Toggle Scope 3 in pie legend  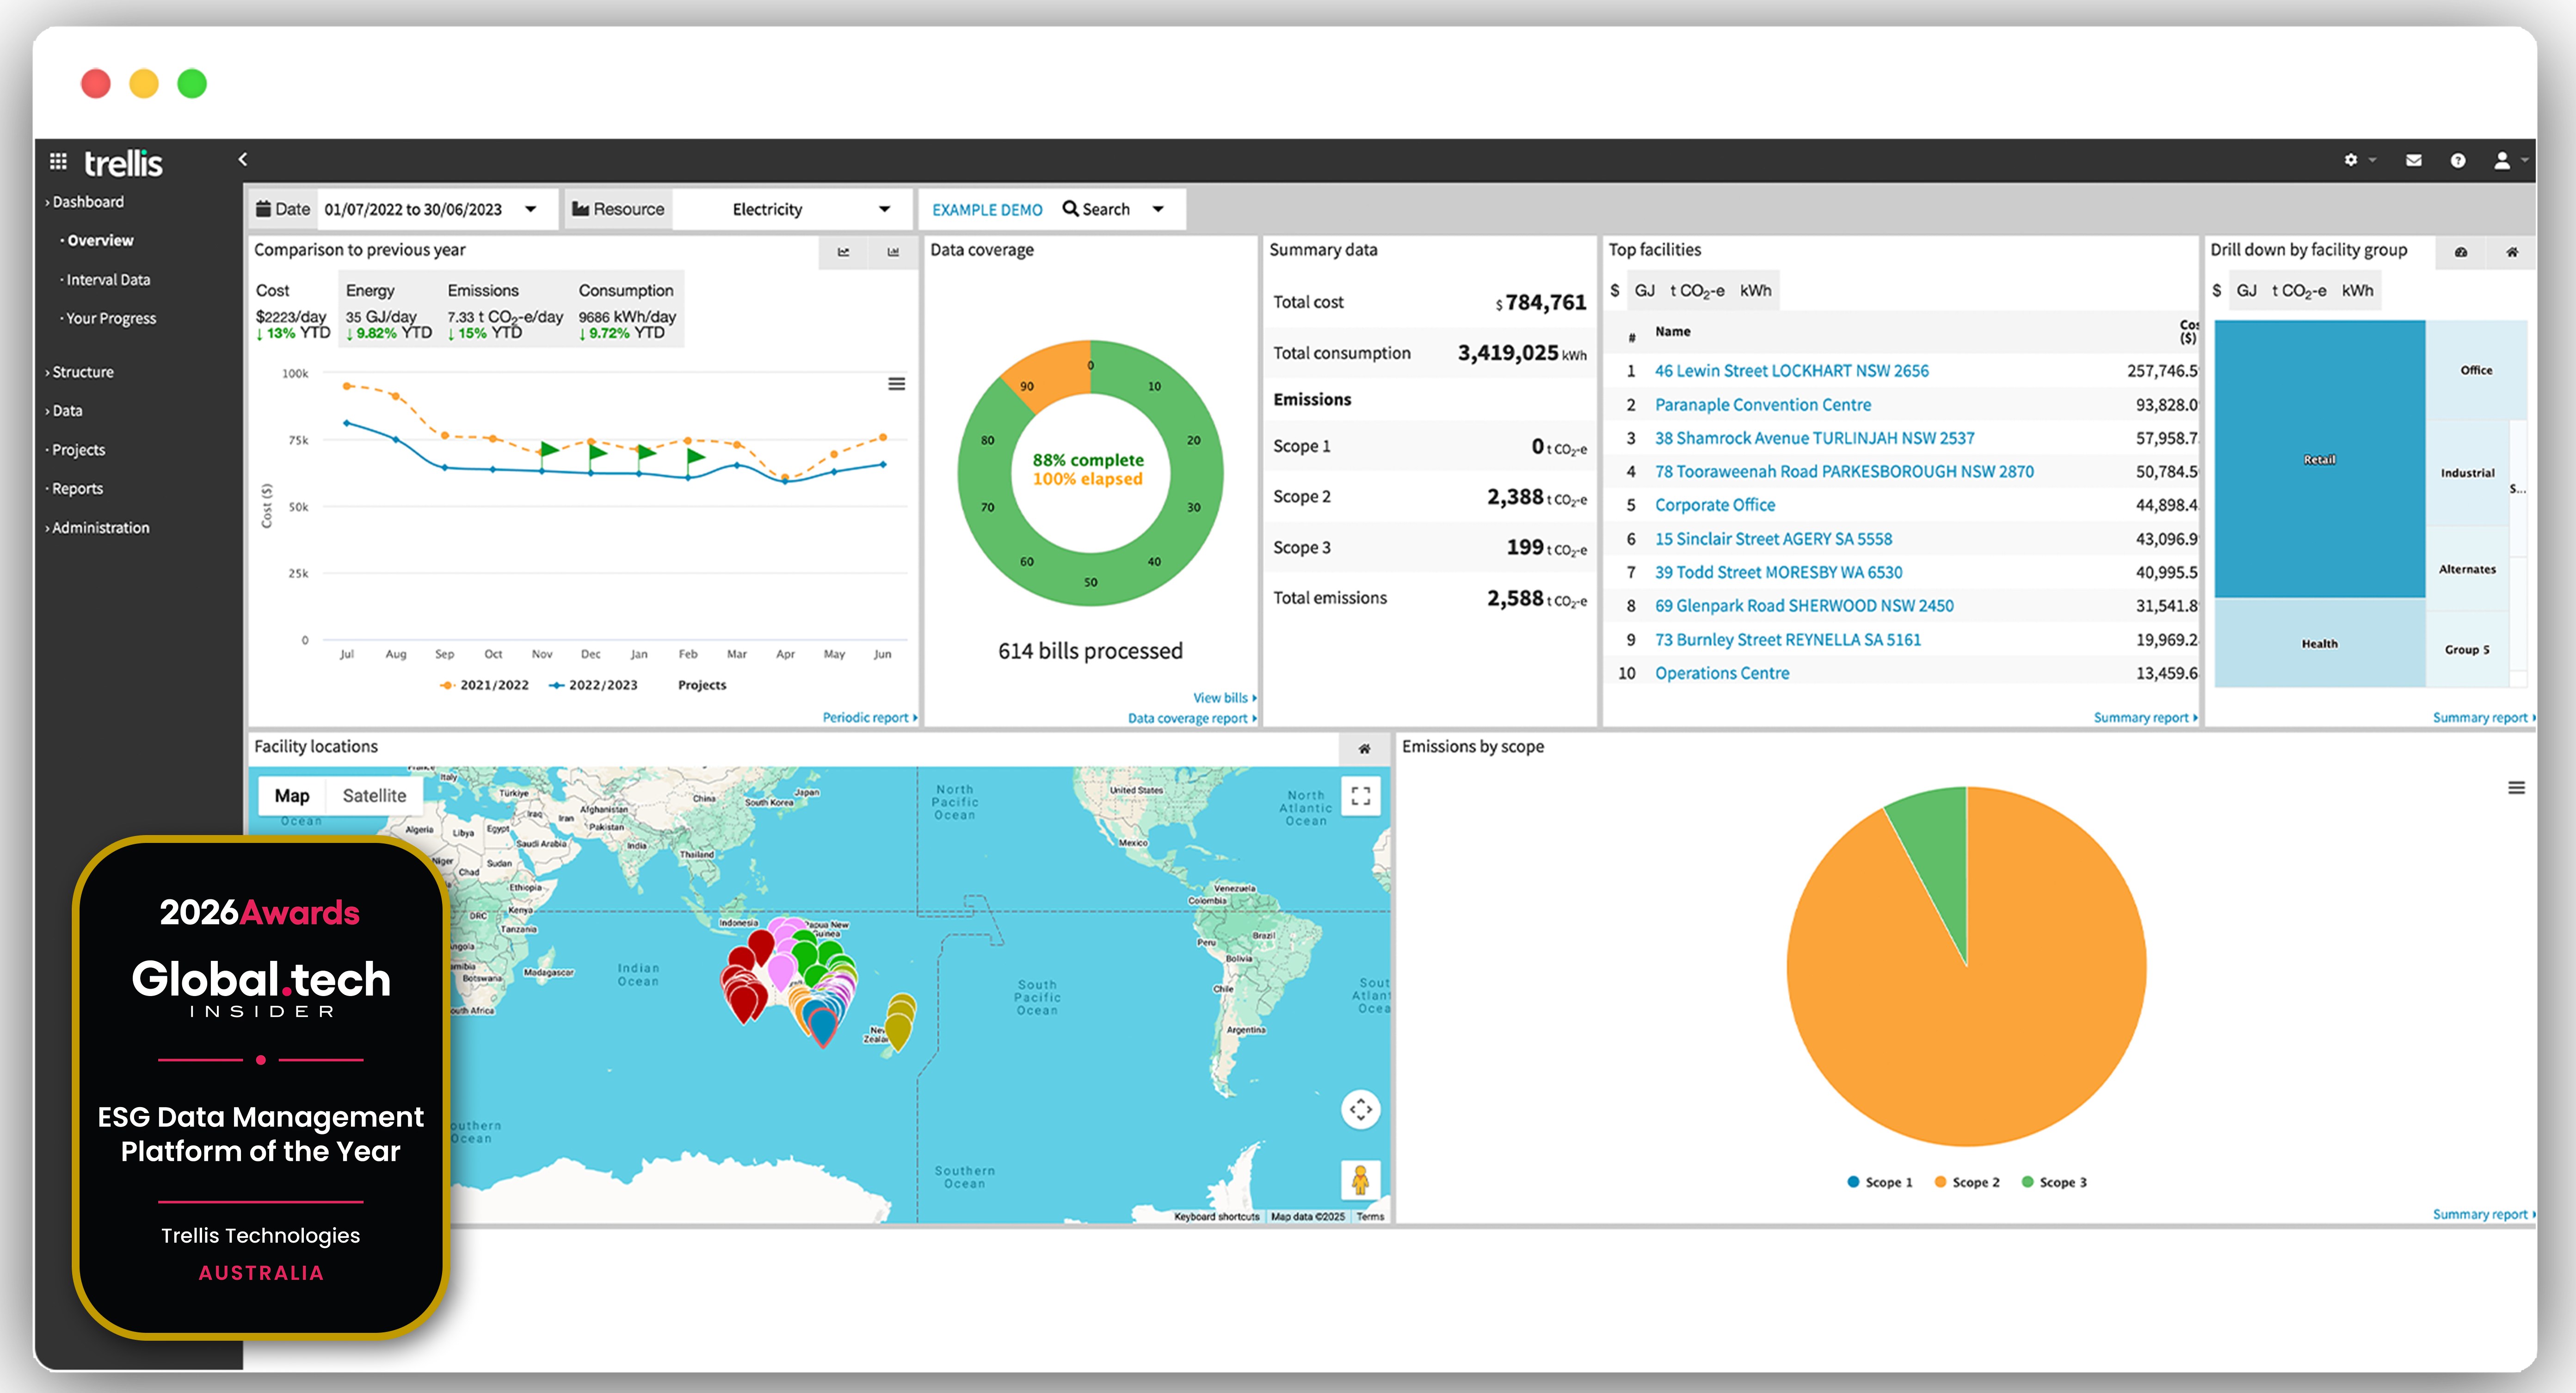tap(2054, 1182)
